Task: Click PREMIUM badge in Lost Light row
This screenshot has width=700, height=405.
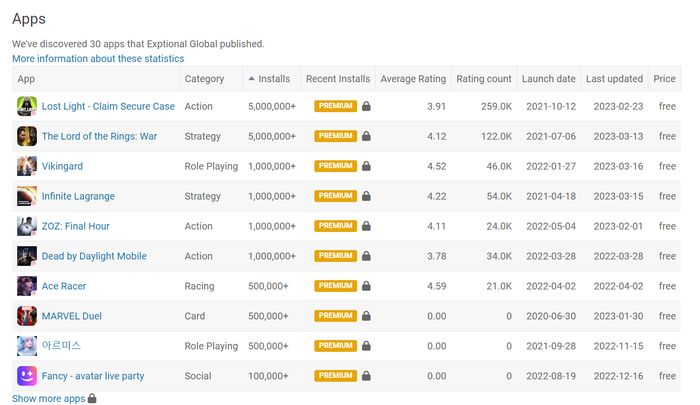Action: click(x=335, y=106)
